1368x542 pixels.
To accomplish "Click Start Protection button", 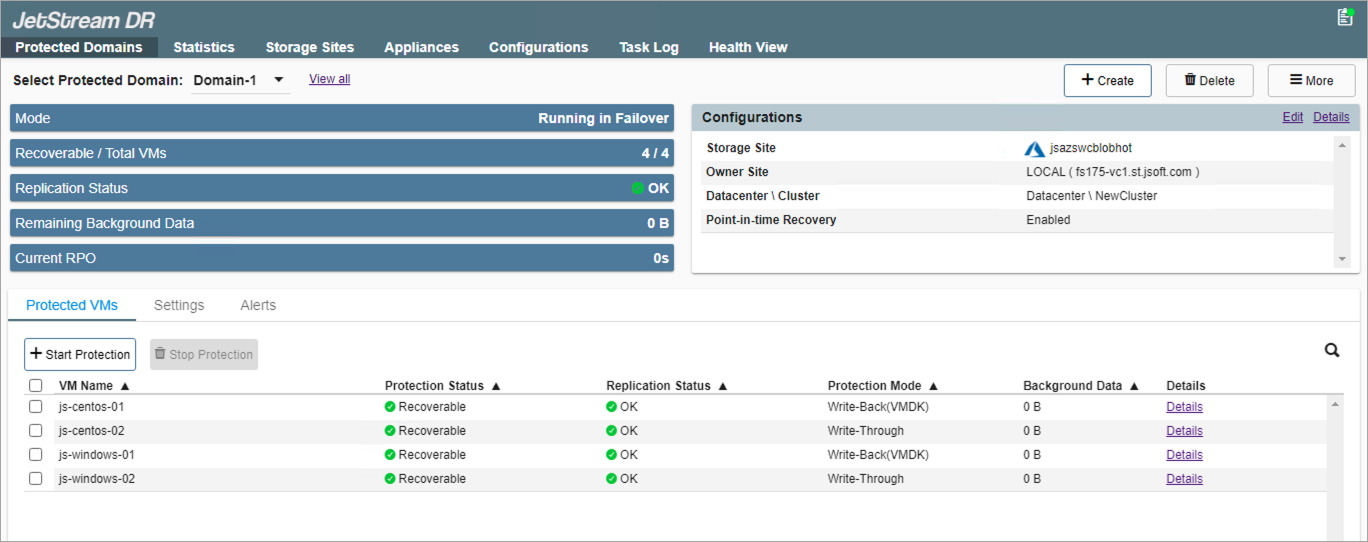I will (80, 354).
